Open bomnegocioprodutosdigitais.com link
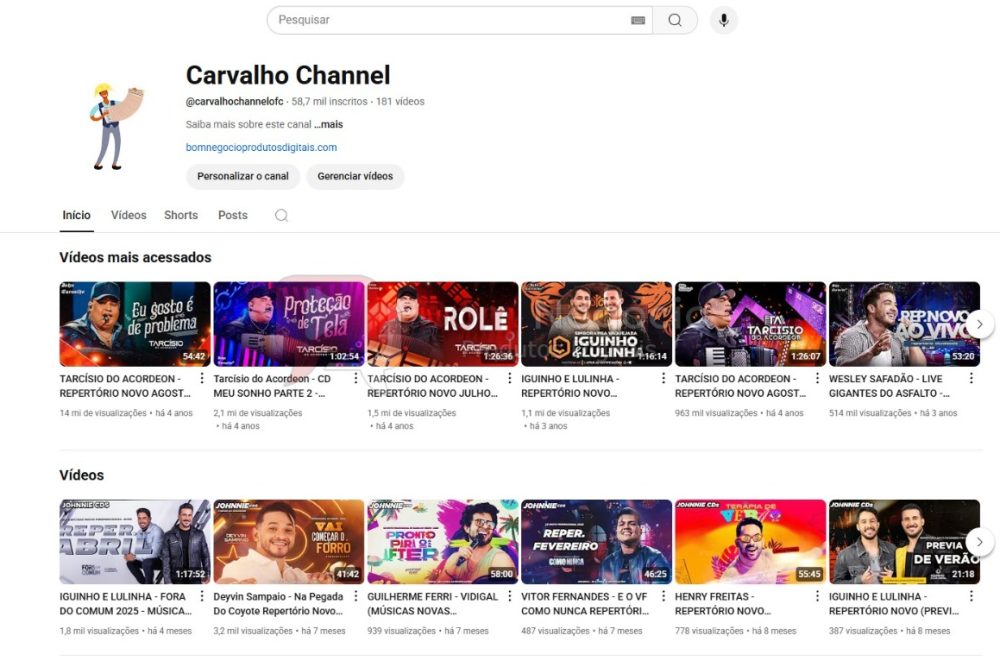The width and height of the screenshot is (1000, 667). click(x=261, y=147)
